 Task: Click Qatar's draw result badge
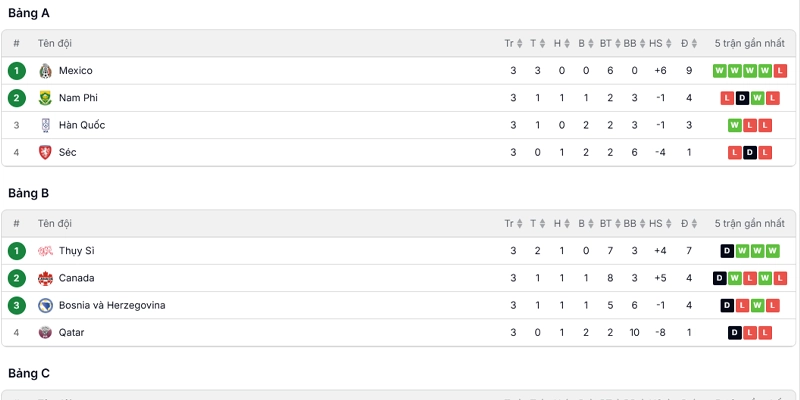[x=735, y=333]
